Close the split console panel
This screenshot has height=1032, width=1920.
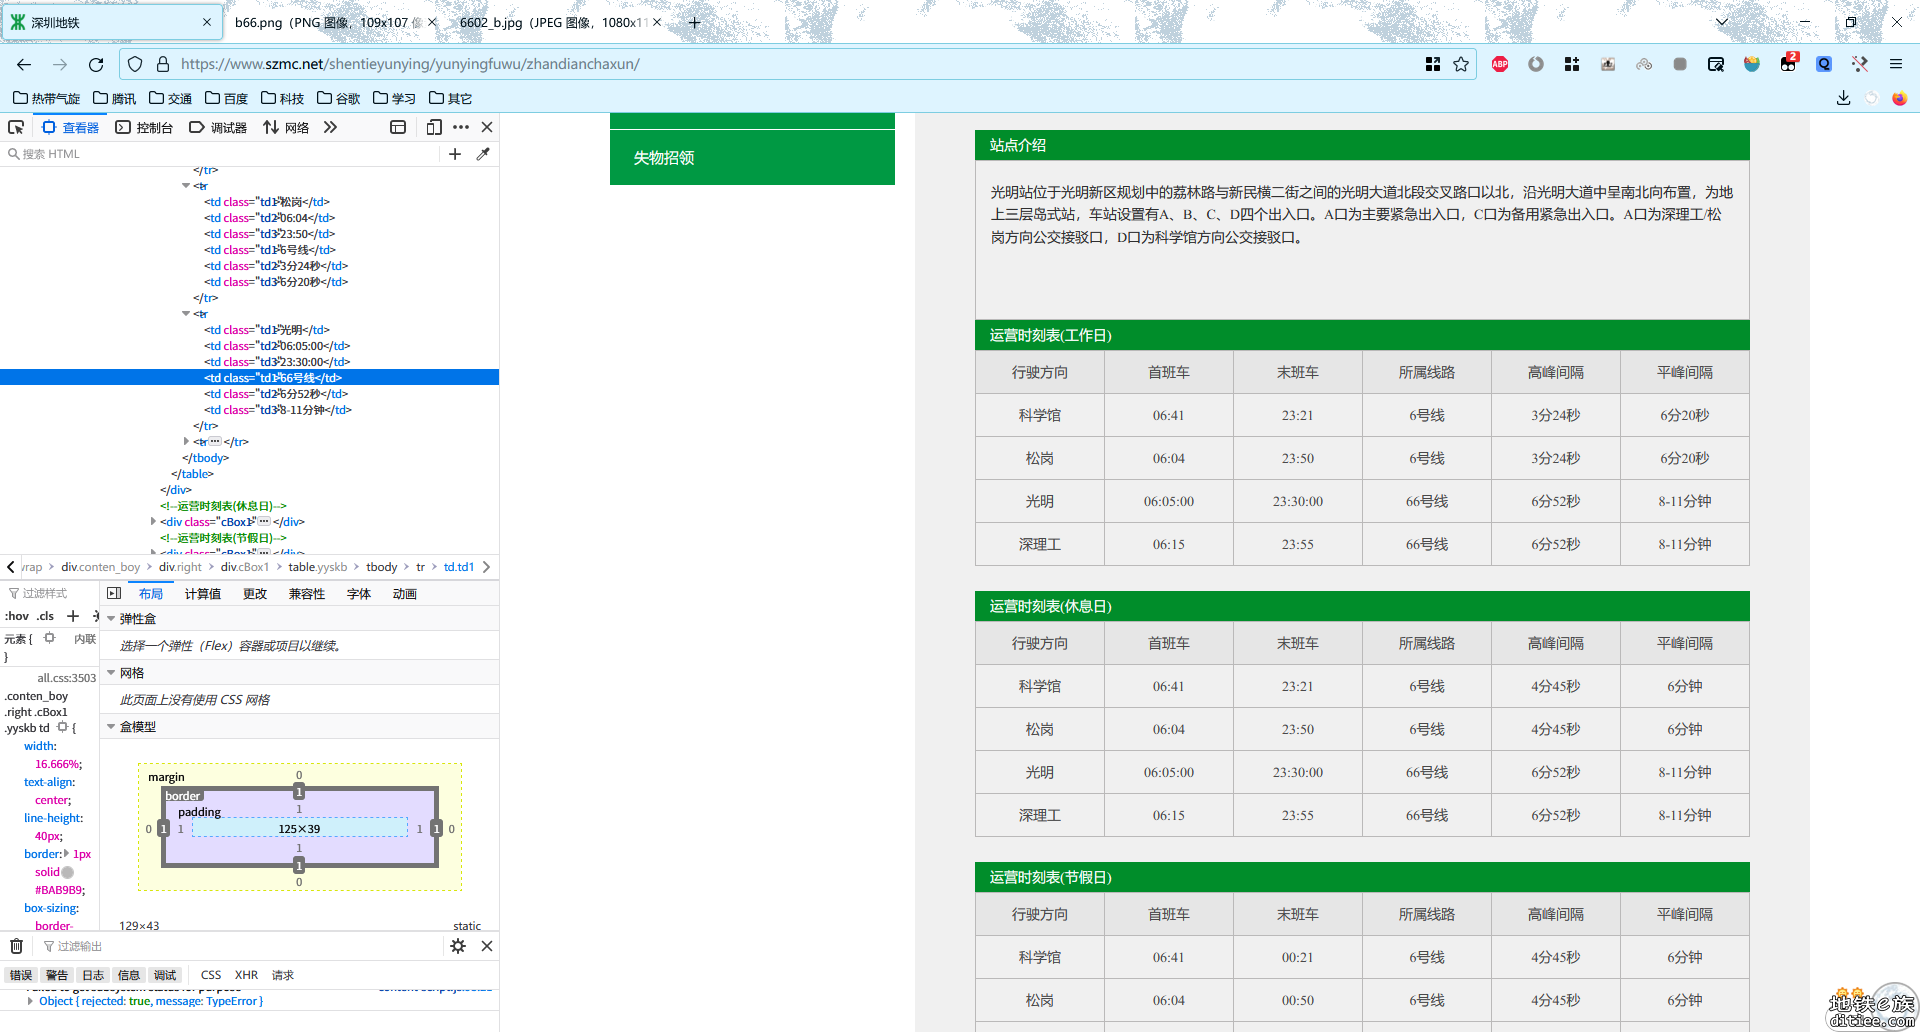click(x=487, y=946)
